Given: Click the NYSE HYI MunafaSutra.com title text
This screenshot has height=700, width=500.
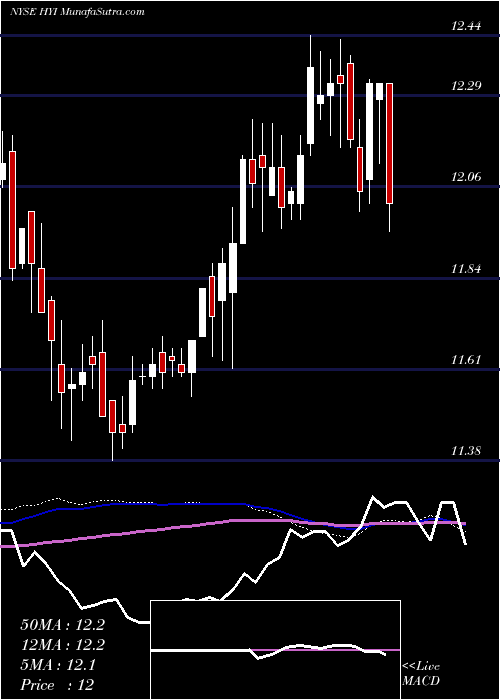Looking at the screenshot, I should tap(77, 12).
